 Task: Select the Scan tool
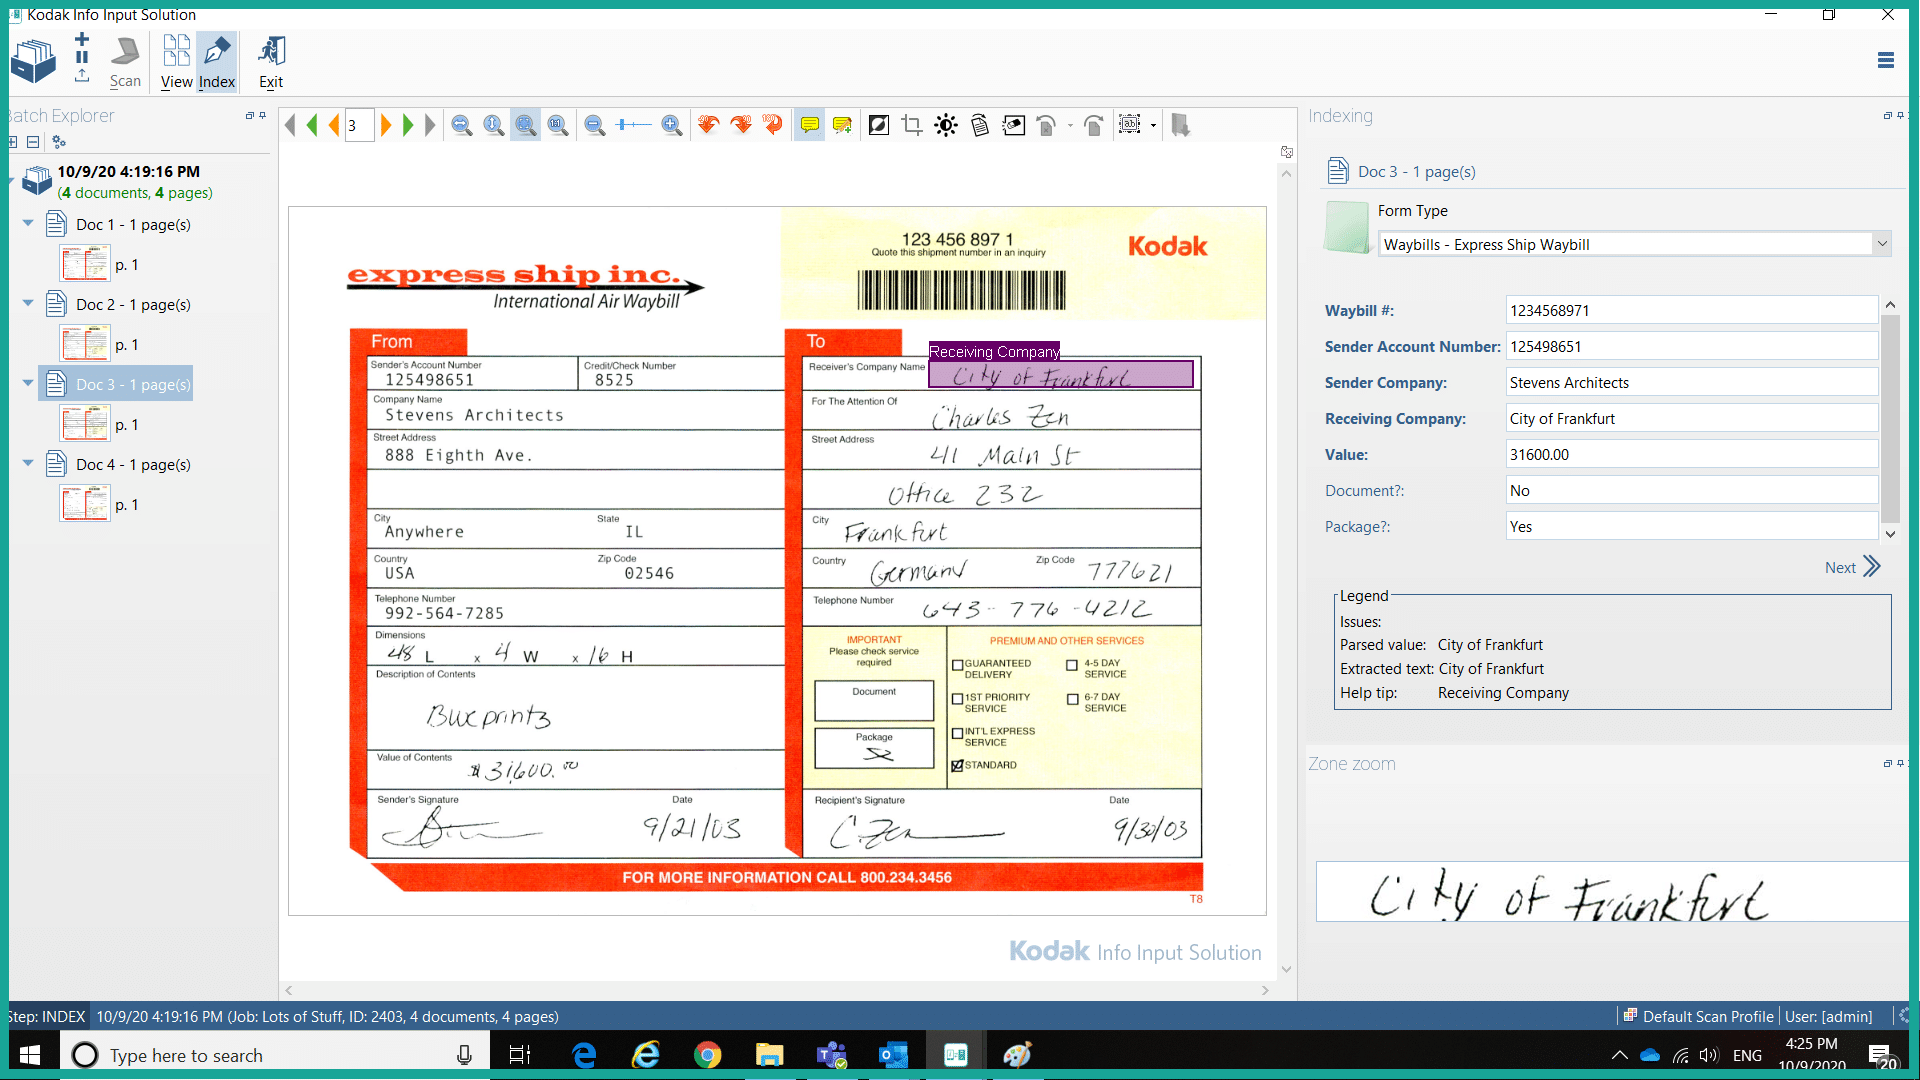(x=124, y=60)
